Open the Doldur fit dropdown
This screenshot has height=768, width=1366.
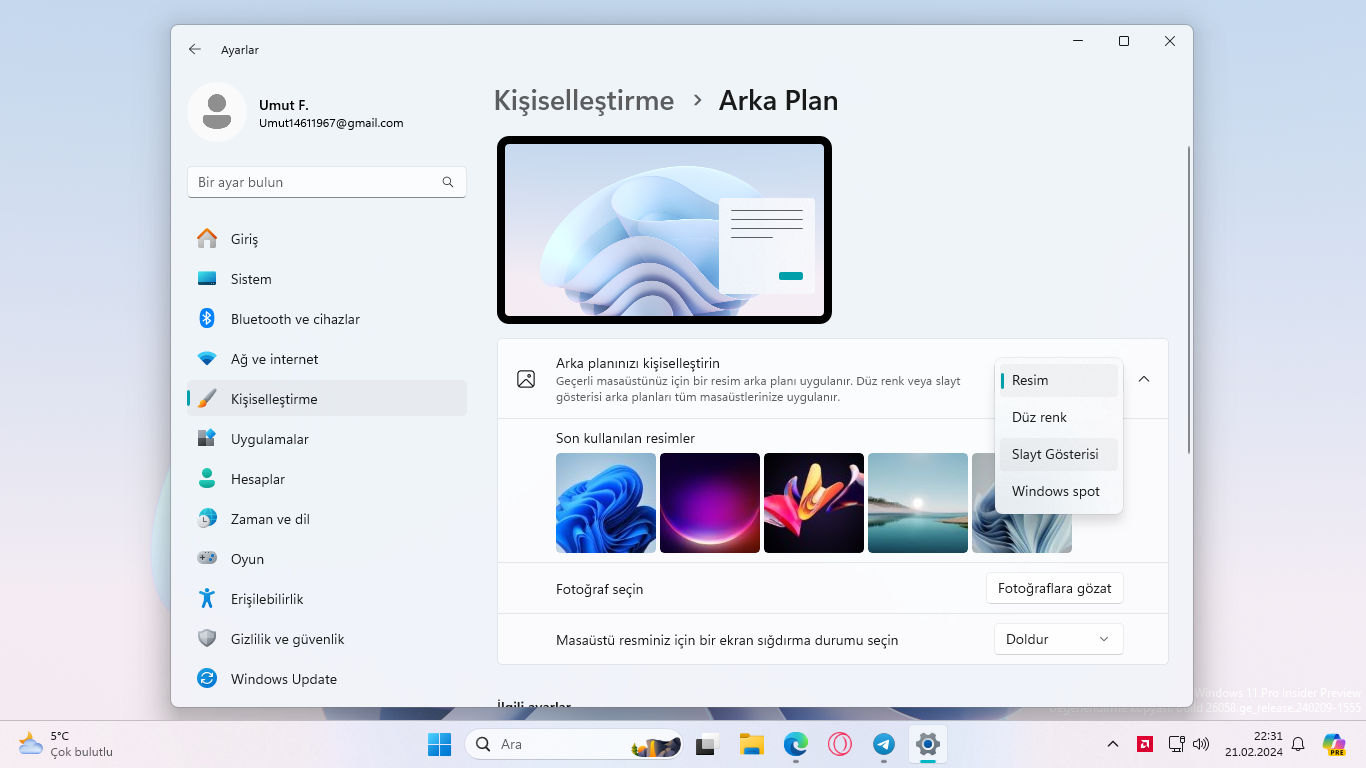pos(1058,639)
